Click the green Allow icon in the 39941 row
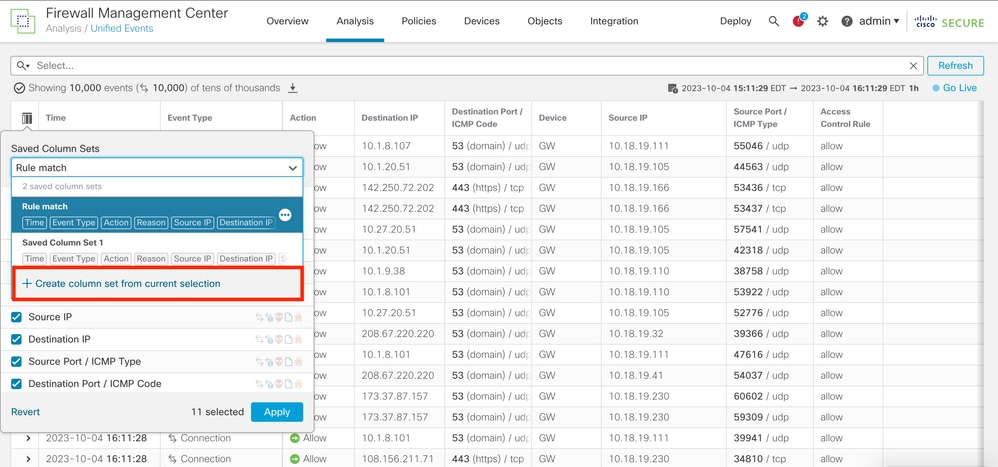This screenshot has width=998, height=467. (295, 438)
